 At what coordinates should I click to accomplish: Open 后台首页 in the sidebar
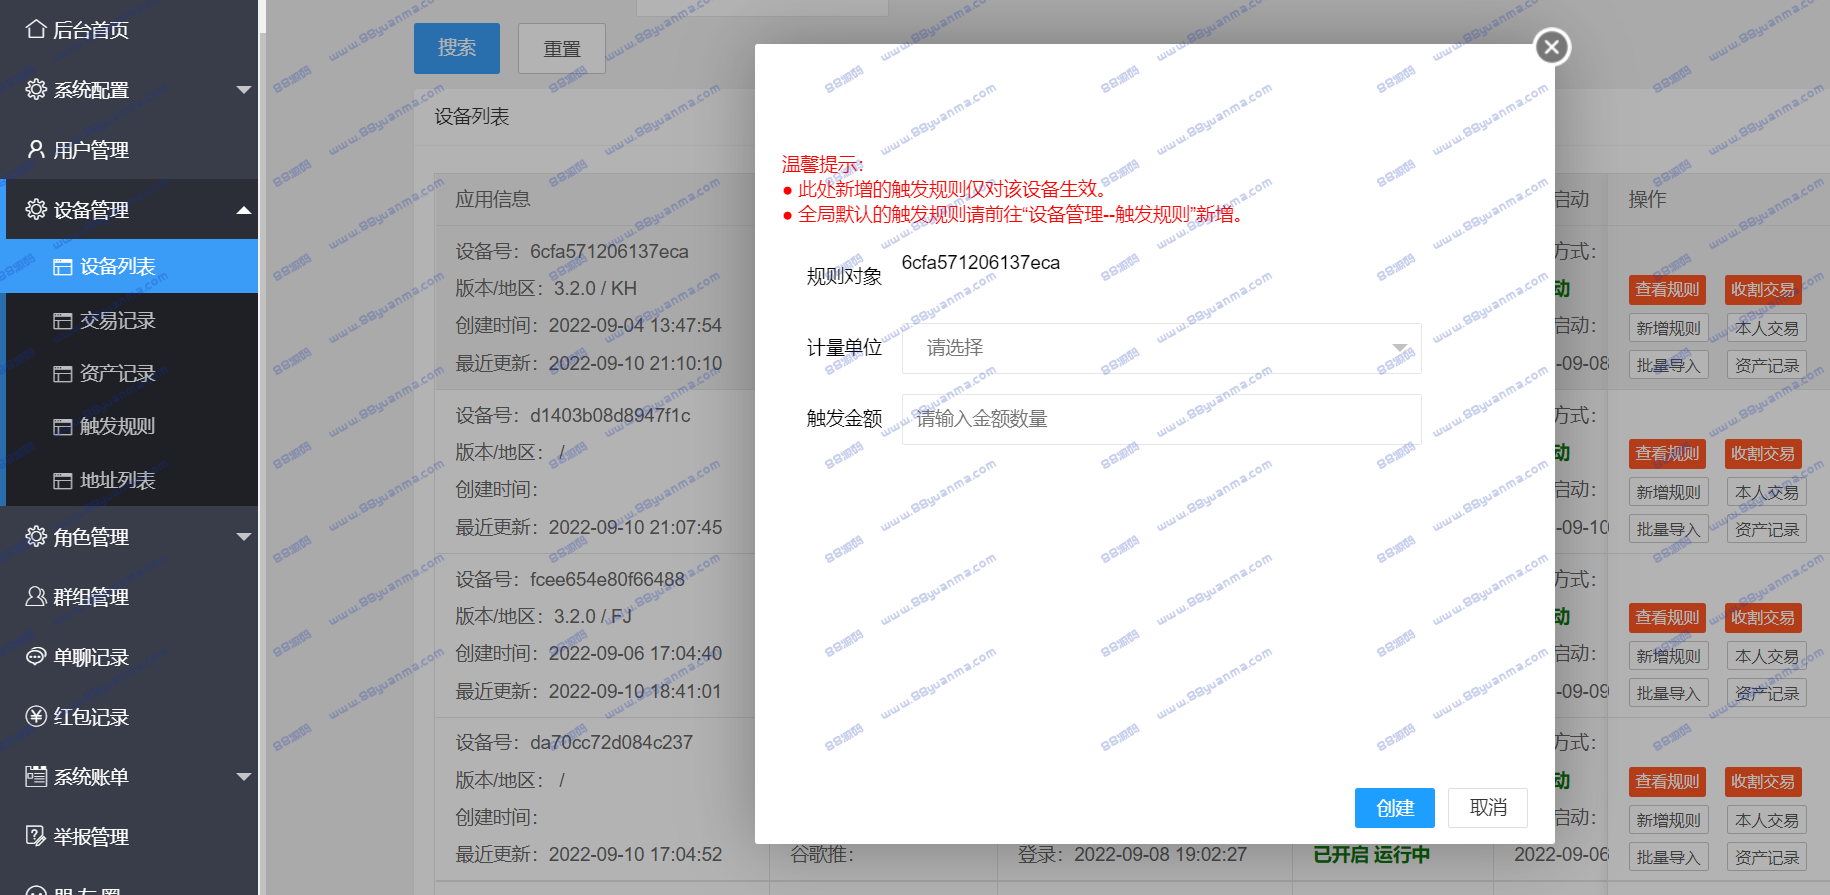point(129,30)
